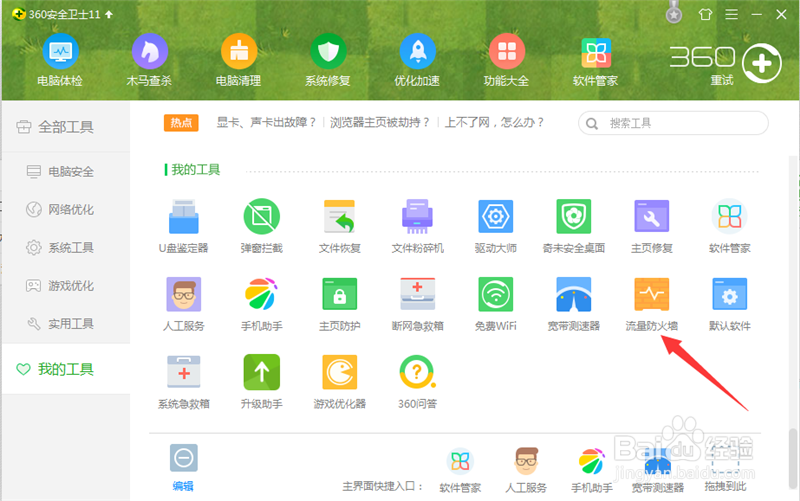Click upgrade arrow next to 360安全卫士11
Screen dimensions: 800x501
[x=109, y=14]
